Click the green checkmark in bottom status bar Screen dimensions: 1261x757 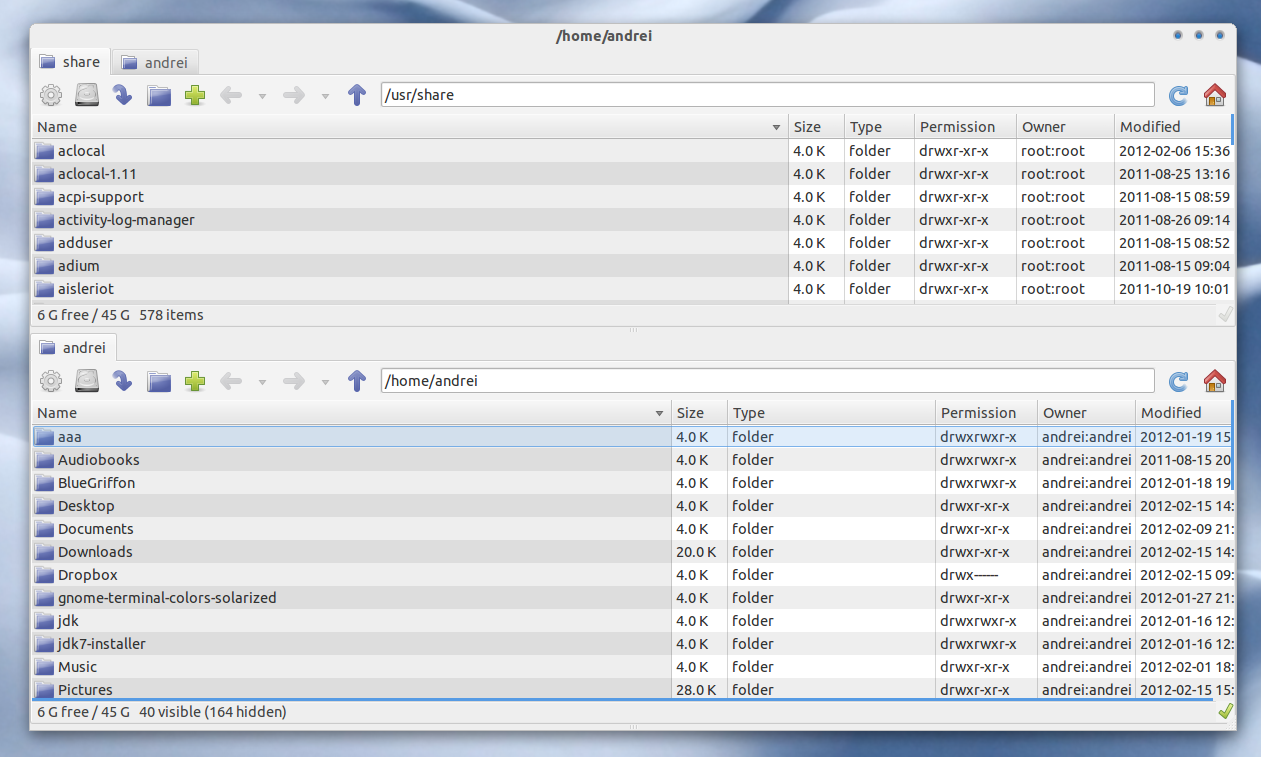[x=1225, y=711]
